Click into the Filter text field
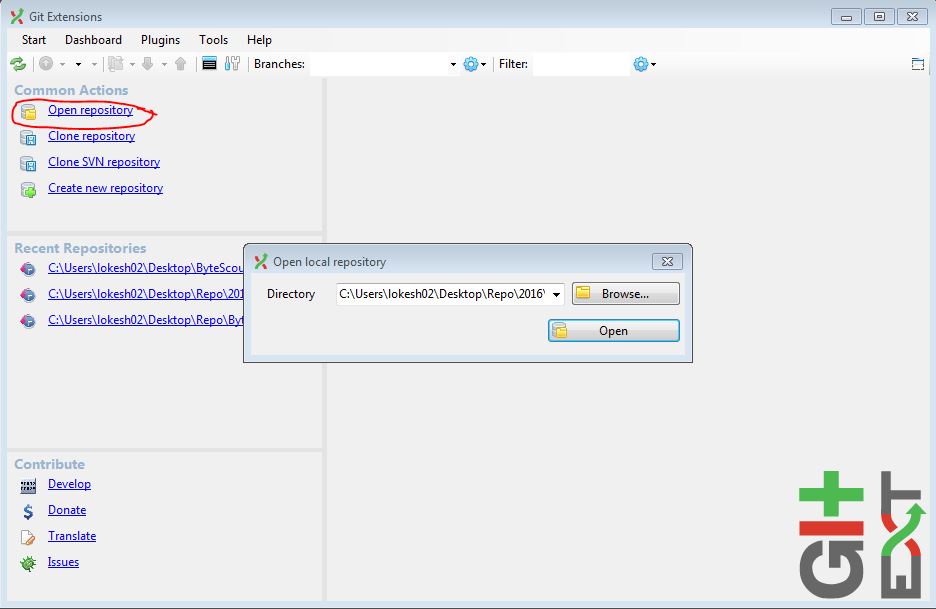Screen dimensions: 936x609 (x=581, y=64)
